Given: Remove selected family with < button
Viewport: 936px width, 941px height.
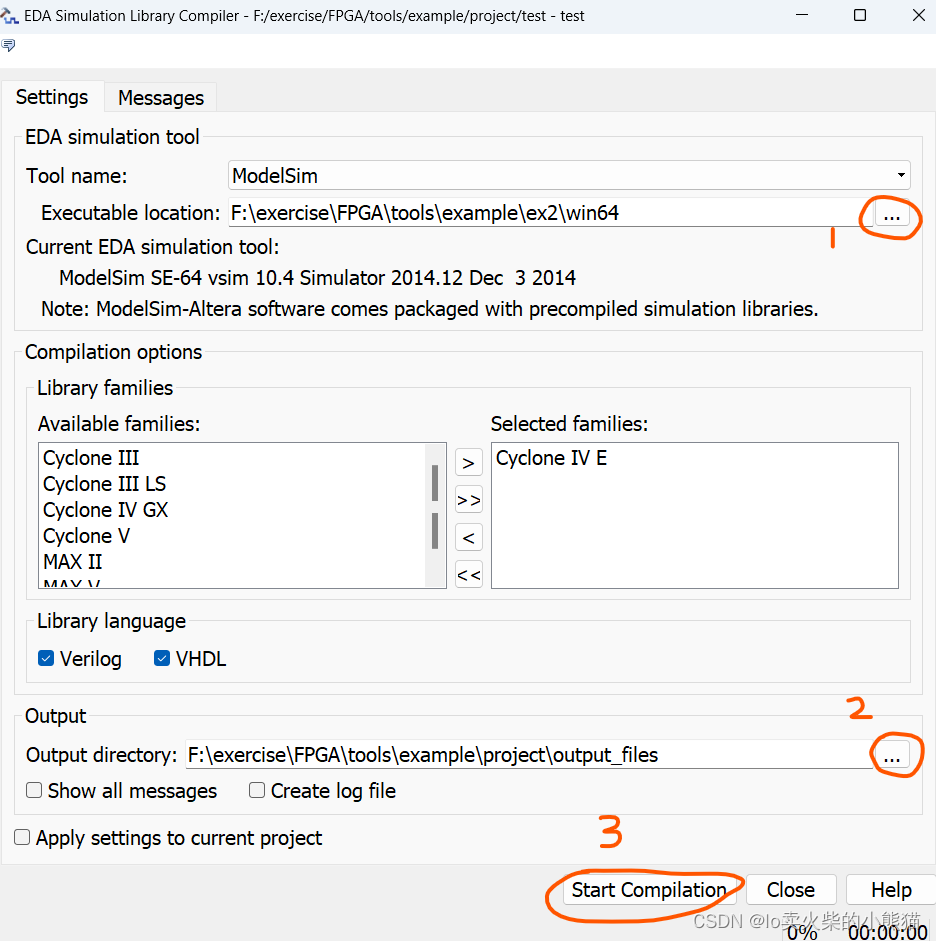Looking at the screenshot, I should 468,538.
